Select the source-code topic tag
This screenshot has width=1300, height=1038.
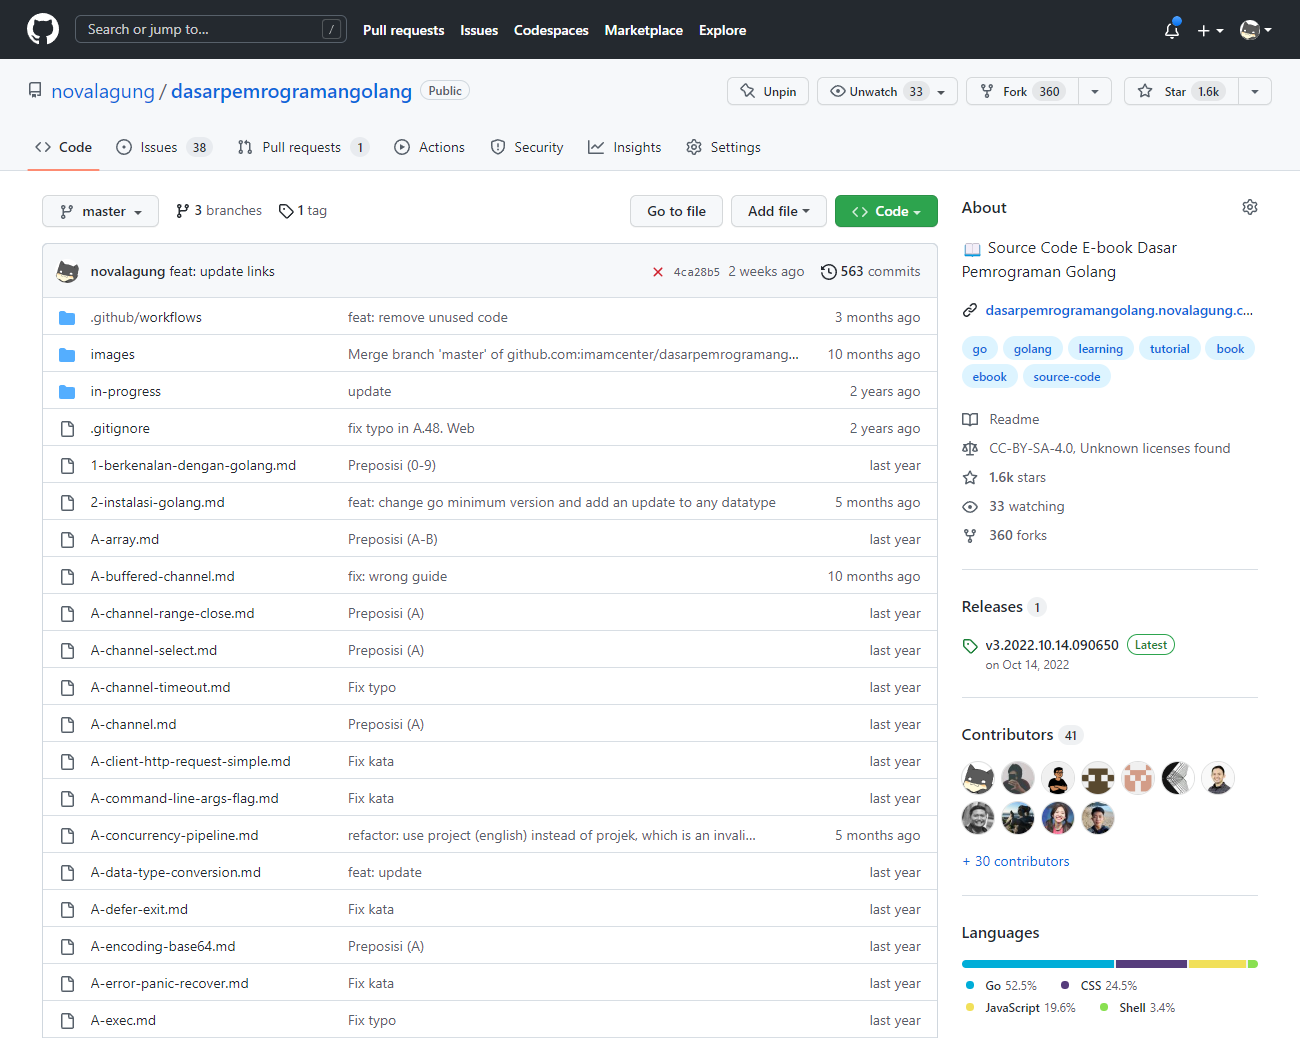click(1067, 377)
